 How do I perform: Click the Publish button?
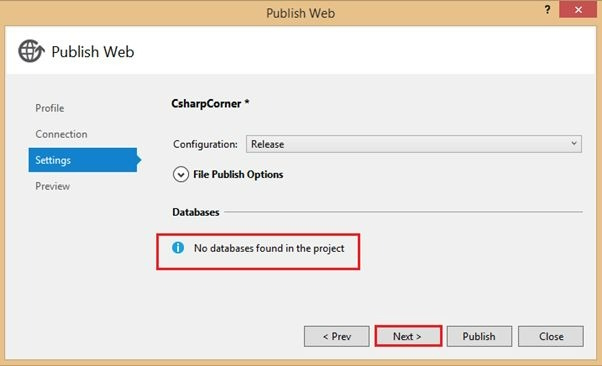pyautogui.click(x=479, y=336)
